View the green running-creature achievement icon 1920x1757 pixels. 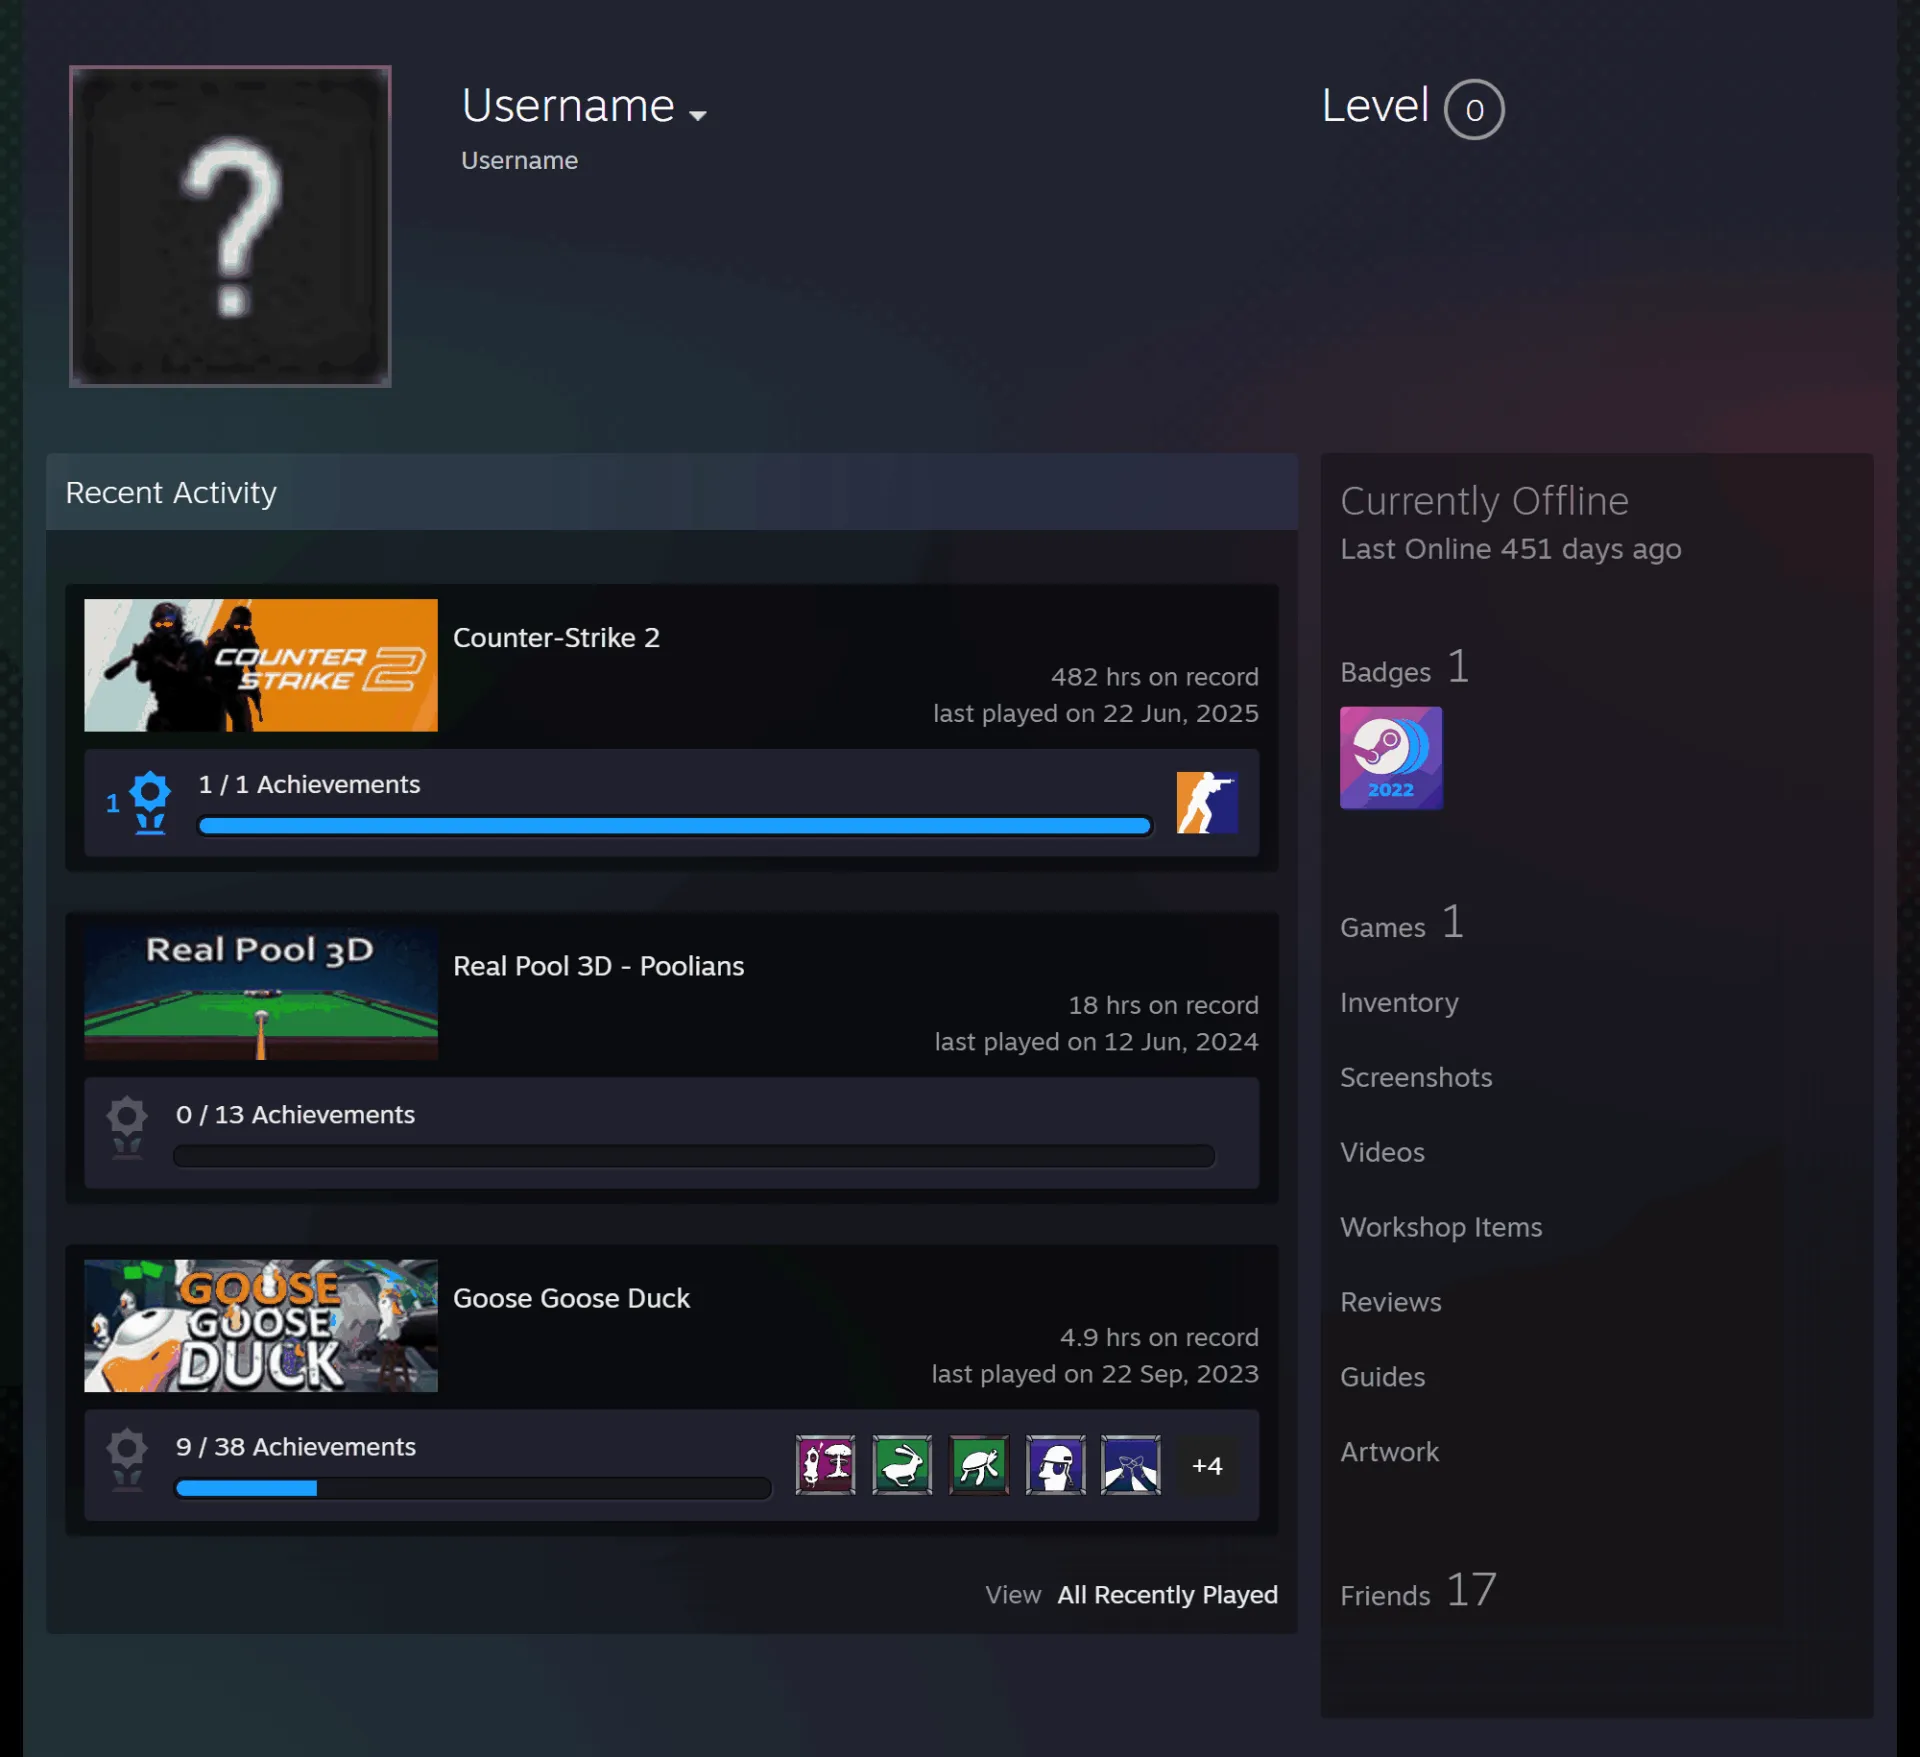978,1465
